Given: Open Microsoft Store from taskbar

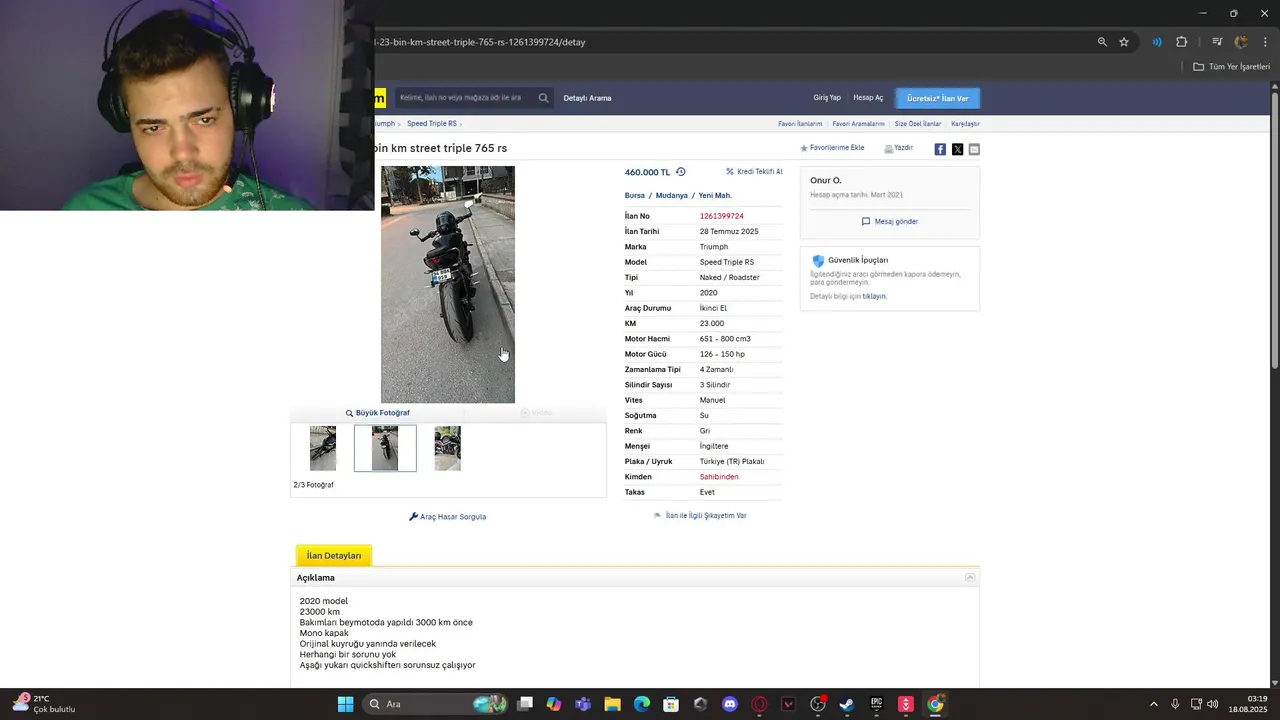Looking at the screenshot, I should [671, 704].
